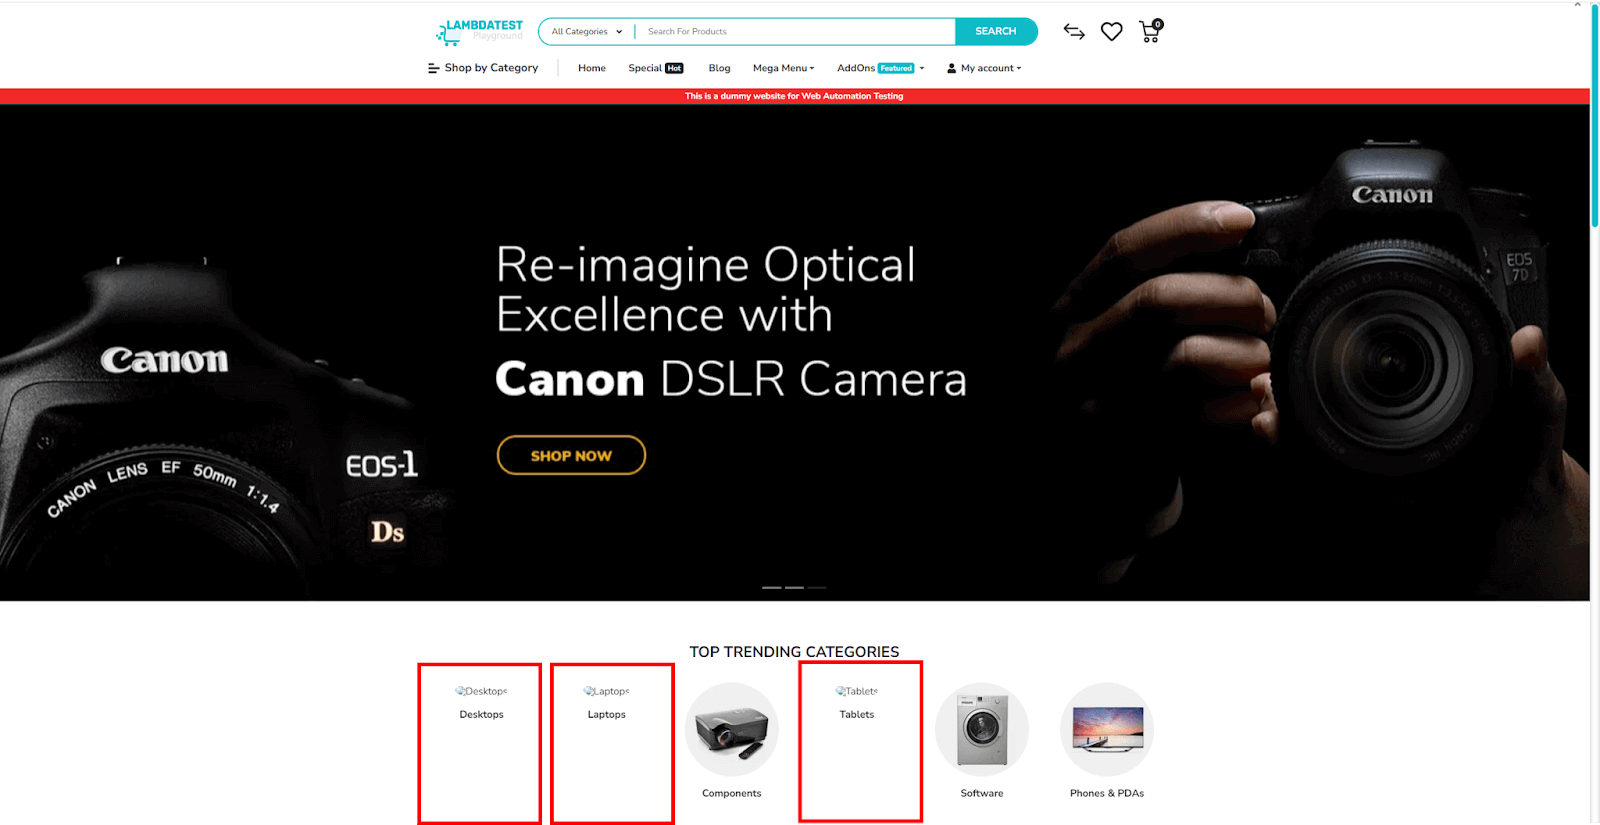Open the Desktops category link
This screenshot has width=1600, height=825.
481,714
